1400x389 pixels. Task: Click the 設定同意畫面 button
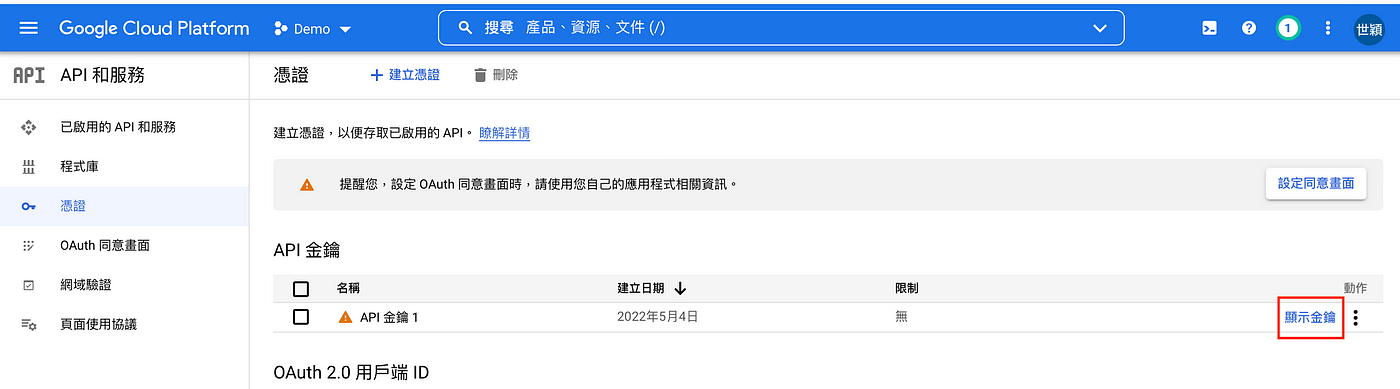pyautogui.click(x=1316, y=183)
